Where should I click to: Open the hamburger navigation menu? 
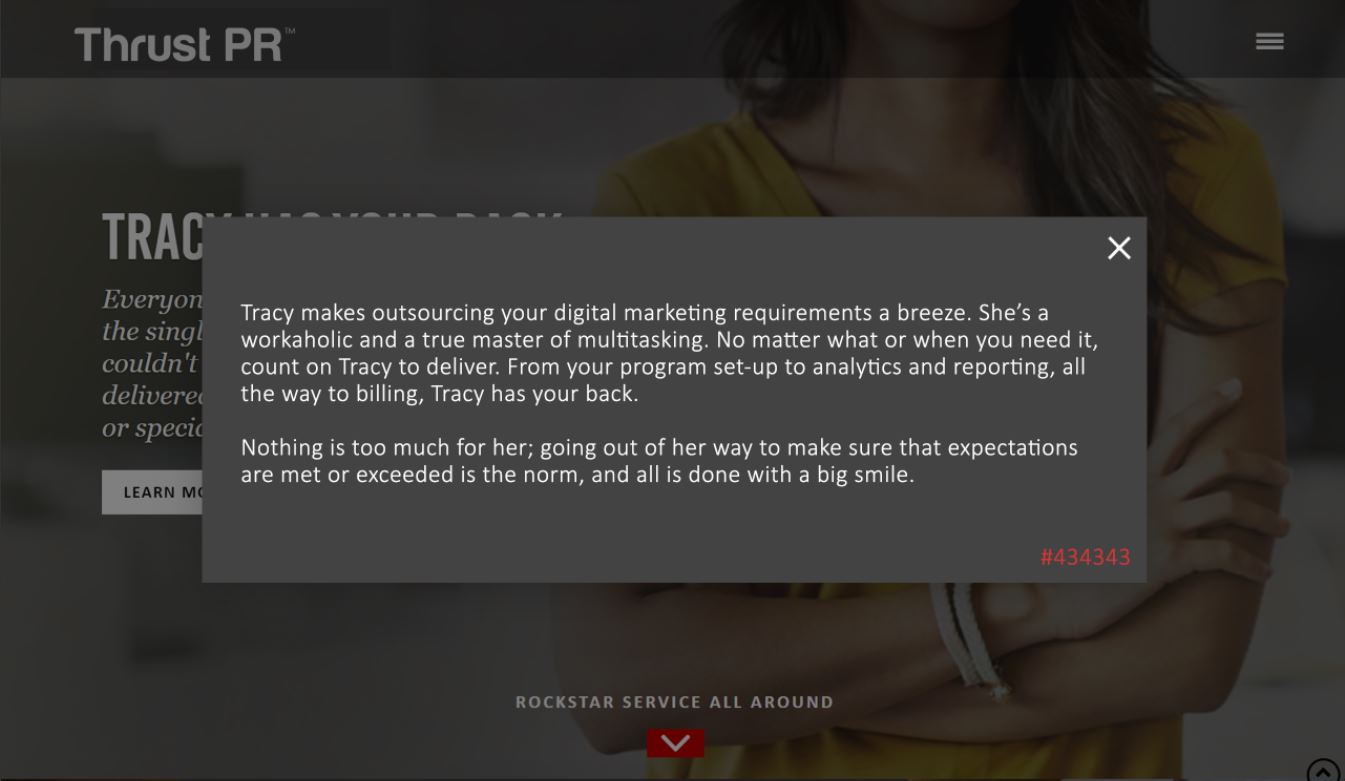1269,41
